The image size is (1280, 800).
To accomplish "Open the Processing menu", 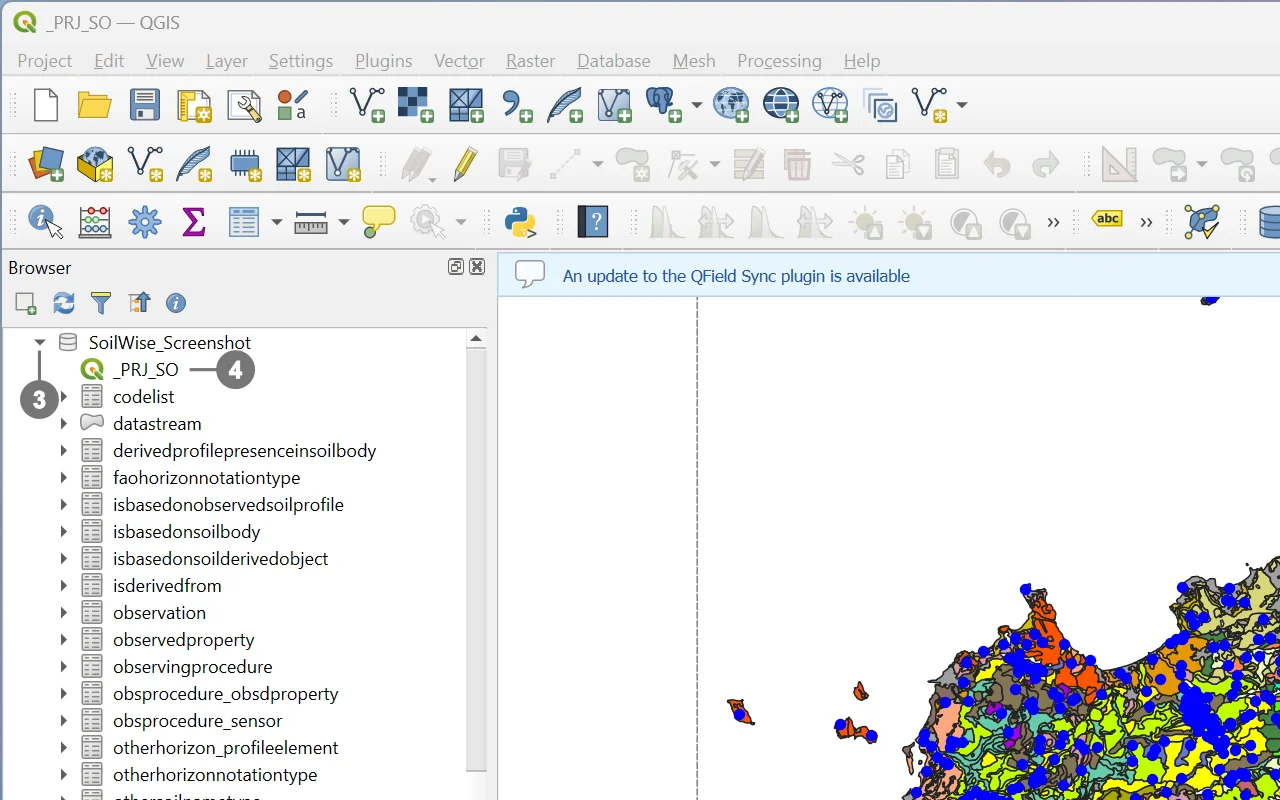I will point(779,61).
